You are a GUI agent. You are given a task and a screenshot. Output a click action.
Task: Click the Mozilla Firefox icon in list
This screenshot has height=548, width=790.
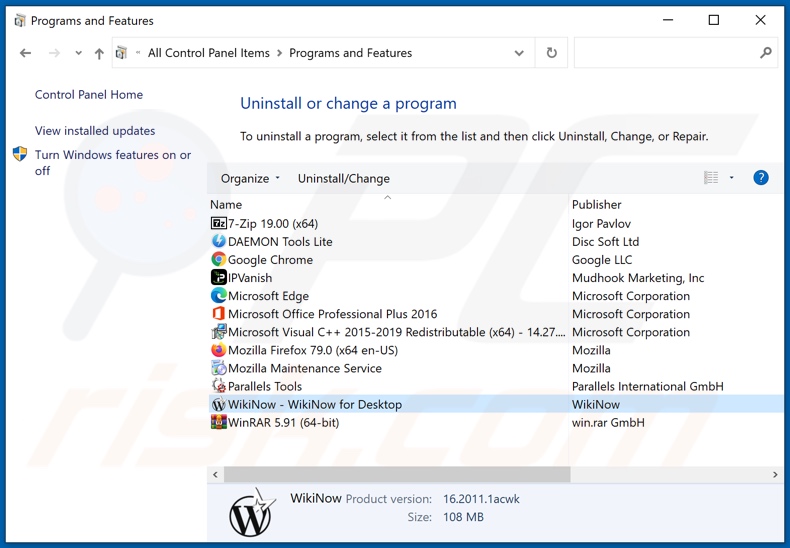click(x=219, y=350)
